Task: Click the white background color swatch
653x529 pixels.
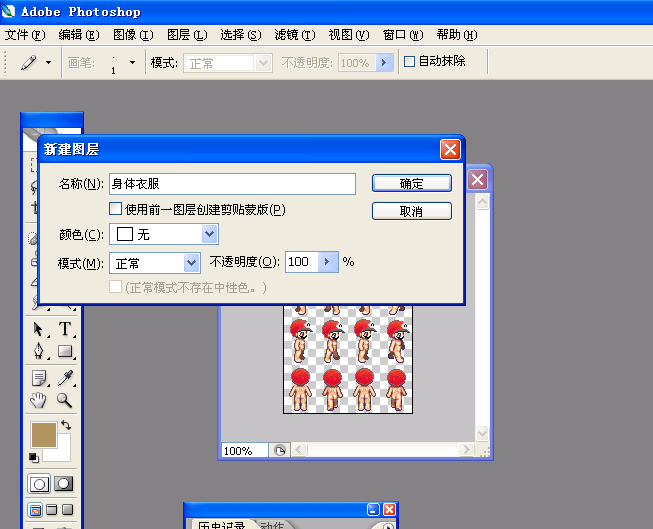Action: 63,453
